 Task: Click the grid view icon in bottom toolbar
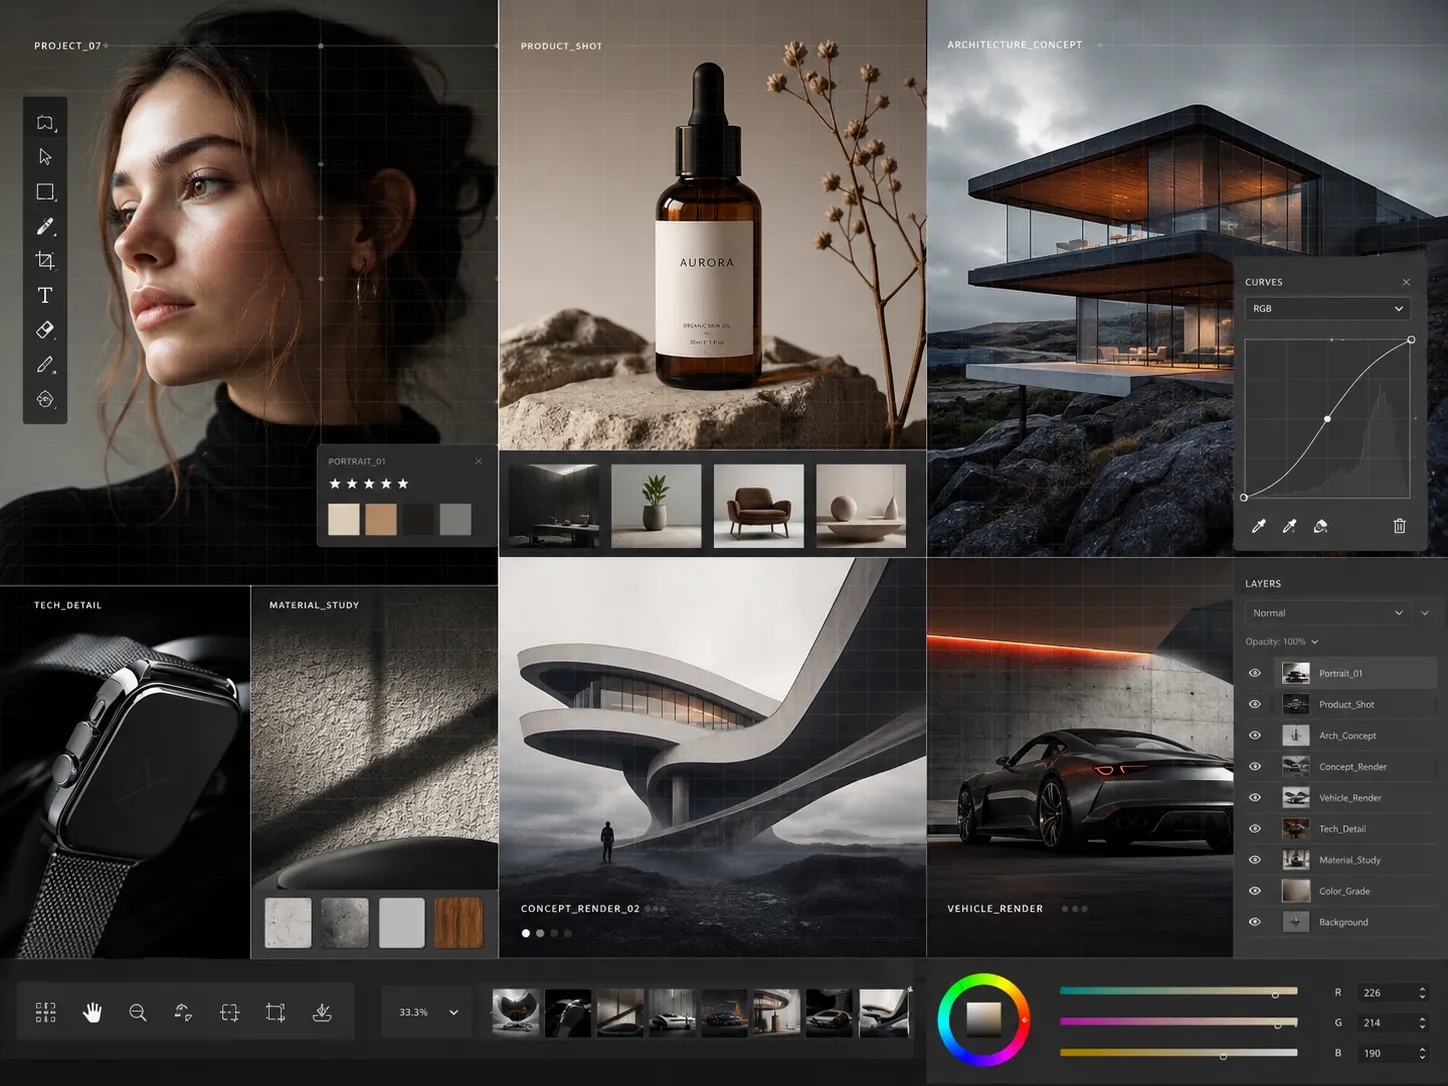pos(46,1012)
